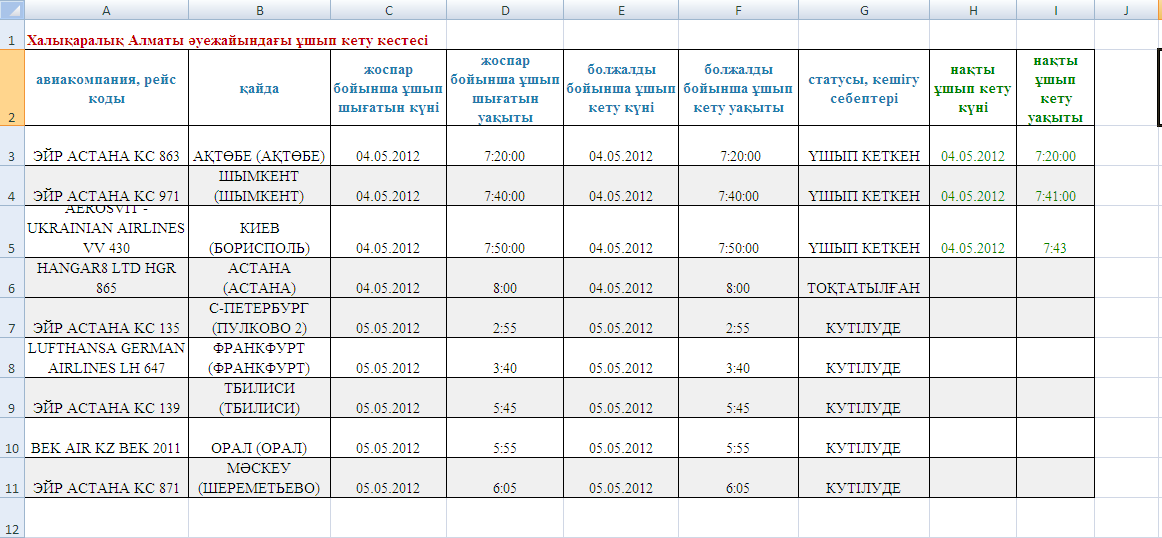This screenshot has height=538, width=1162.
Task: Select row 5 header
Action: click(12, 231)
